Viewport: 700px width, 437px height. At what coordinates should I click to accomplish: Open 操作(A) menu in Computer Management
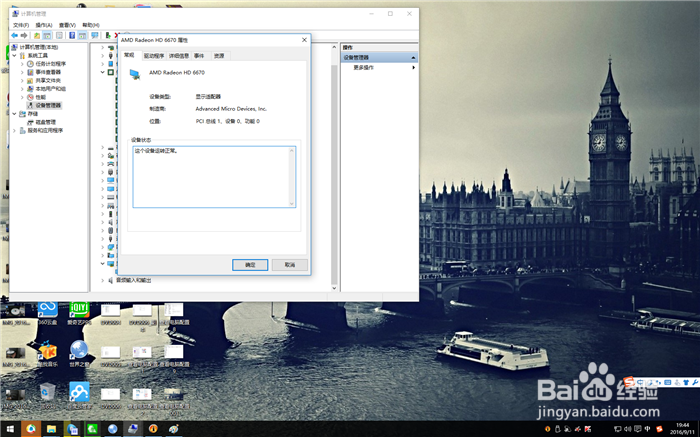click(x=44, y=25)
